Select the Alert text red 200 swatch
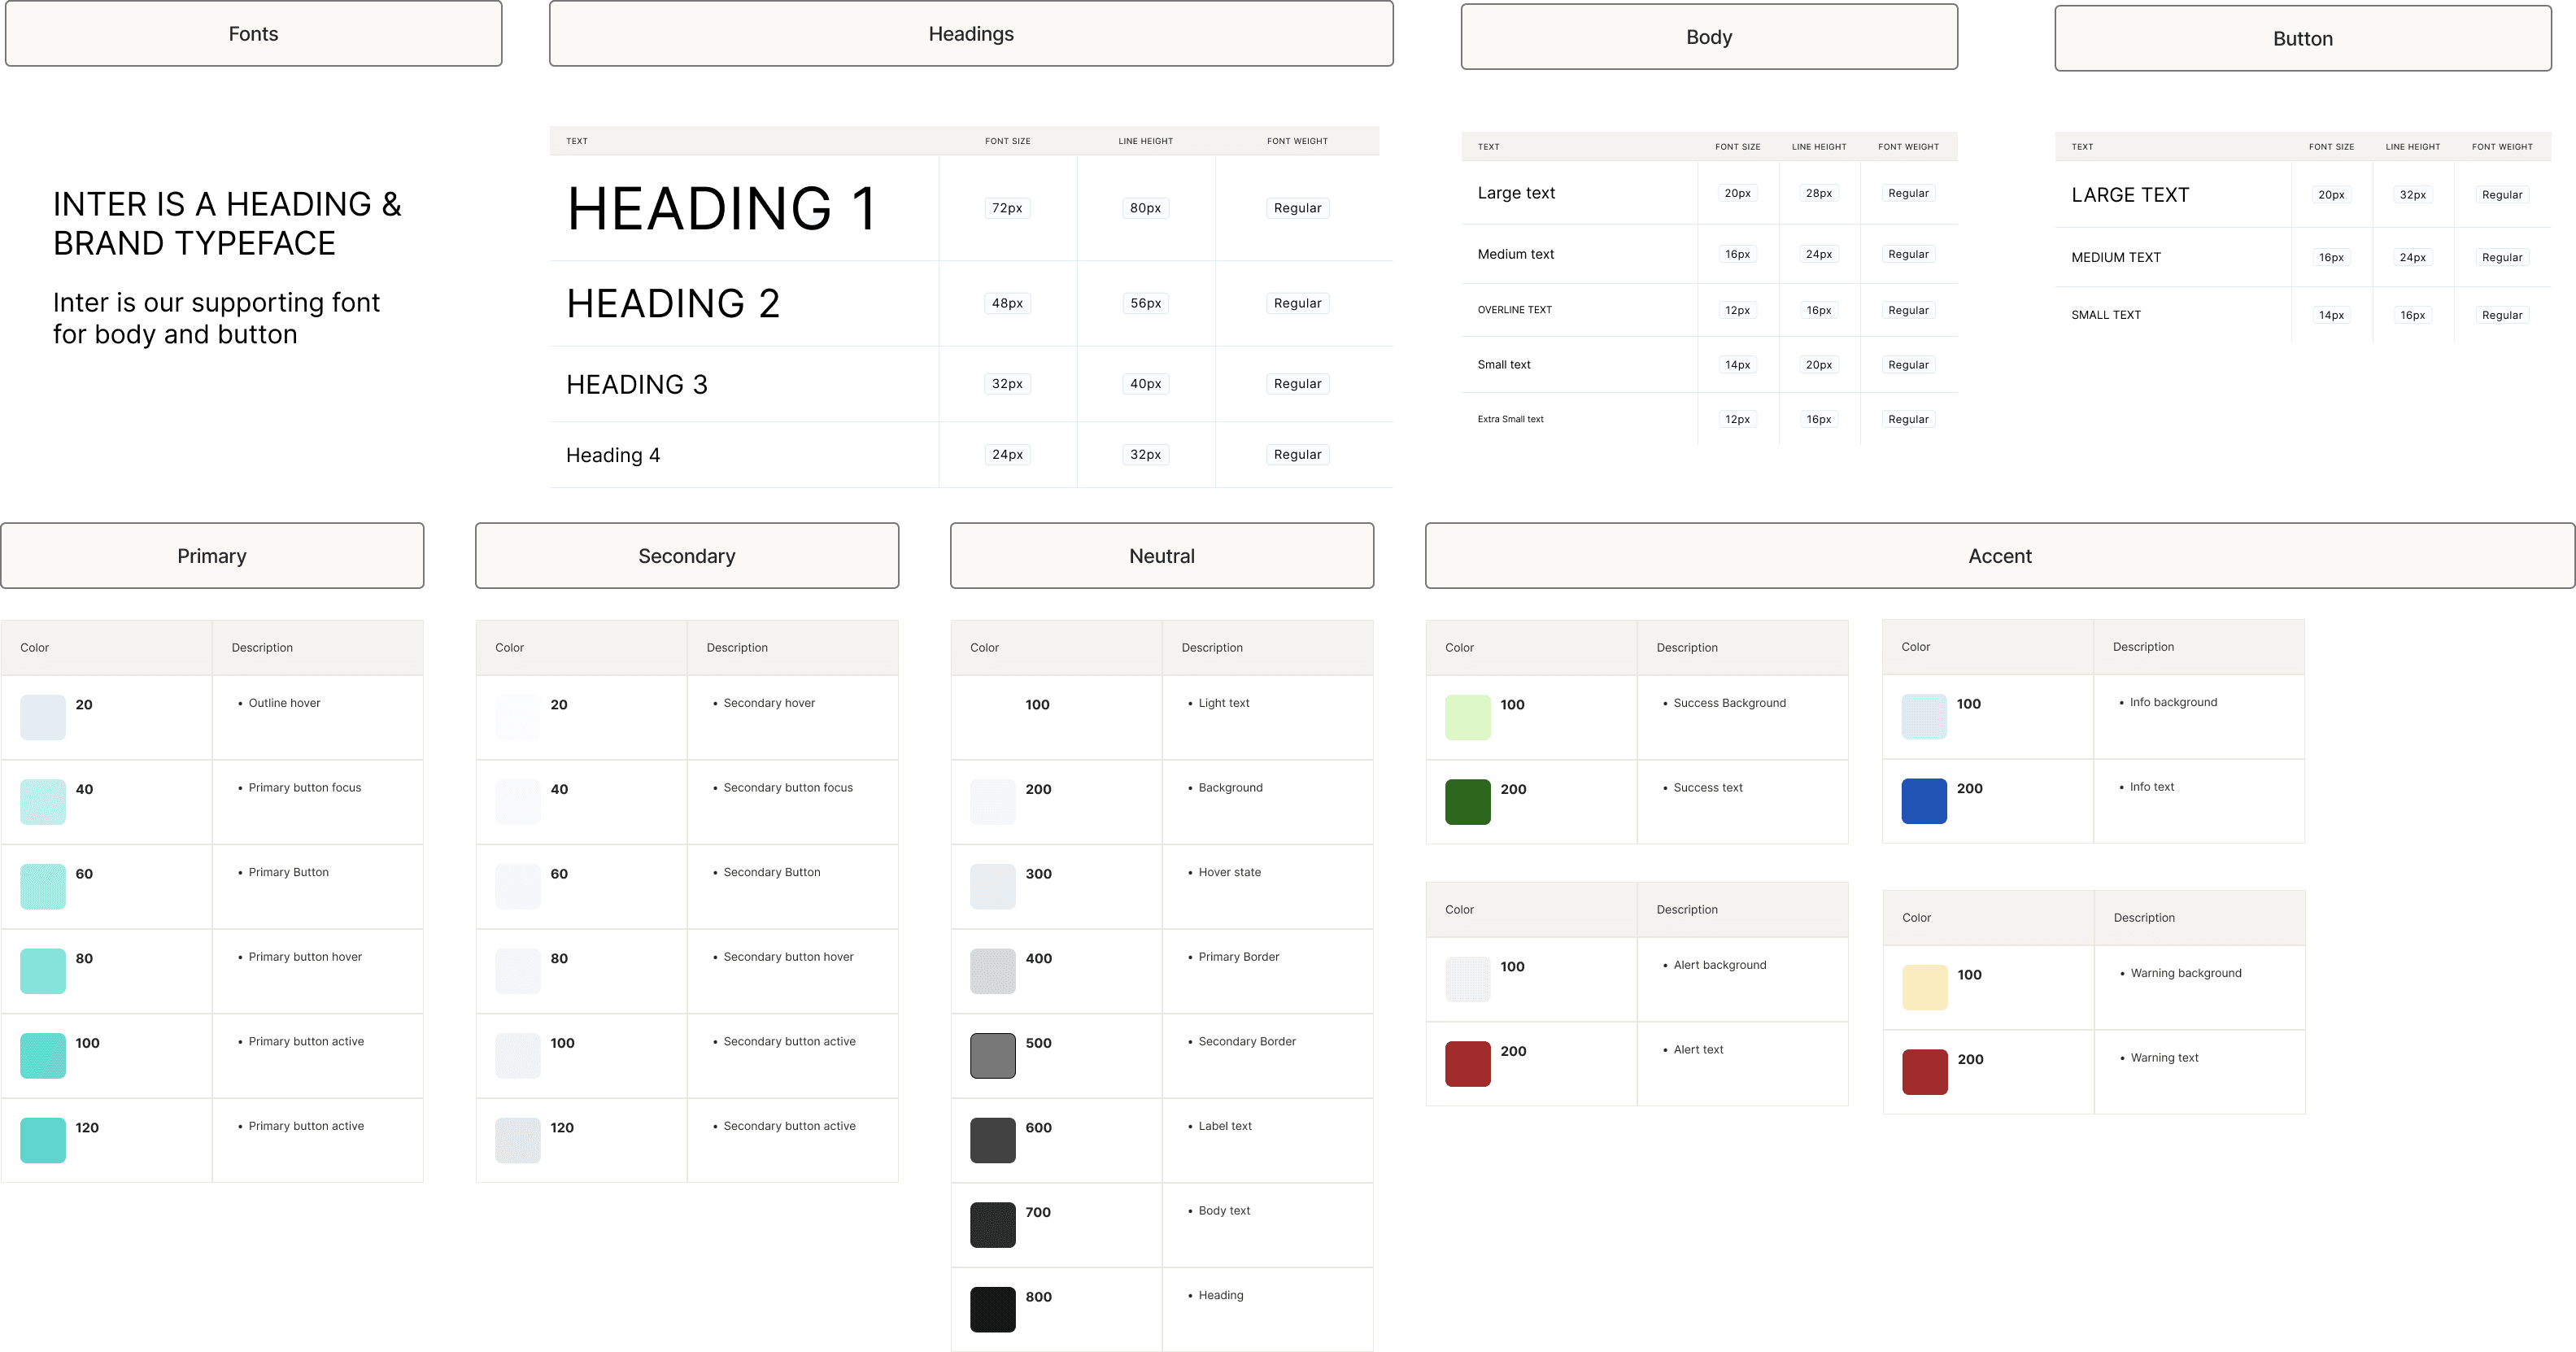Image resolution: width=2576 pixels, height=1352 pixels. (1467, 1064)
